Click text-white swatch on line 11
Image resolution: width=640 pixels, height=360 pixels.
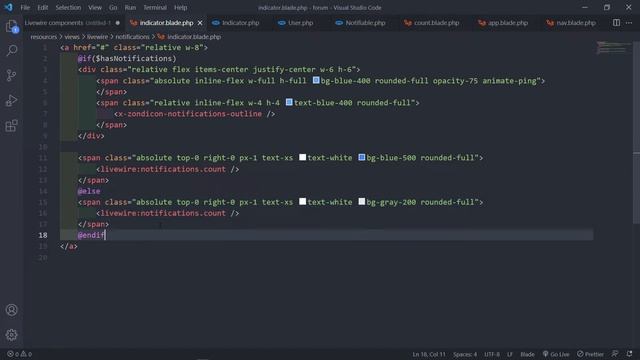302,157
